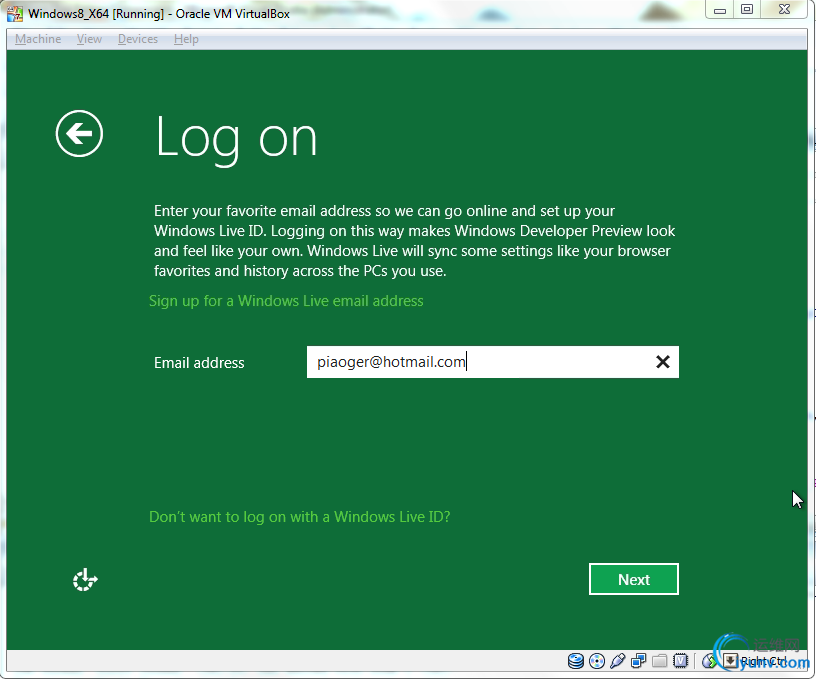Click the virtualization CPU chip icon
Image resolution: width=816 pixels, height=679 pixels.
tap(680, 661)
